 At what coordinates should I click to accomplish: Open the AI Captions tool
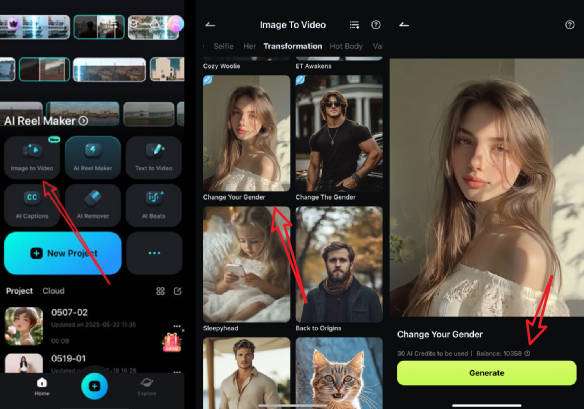(32, 205)
